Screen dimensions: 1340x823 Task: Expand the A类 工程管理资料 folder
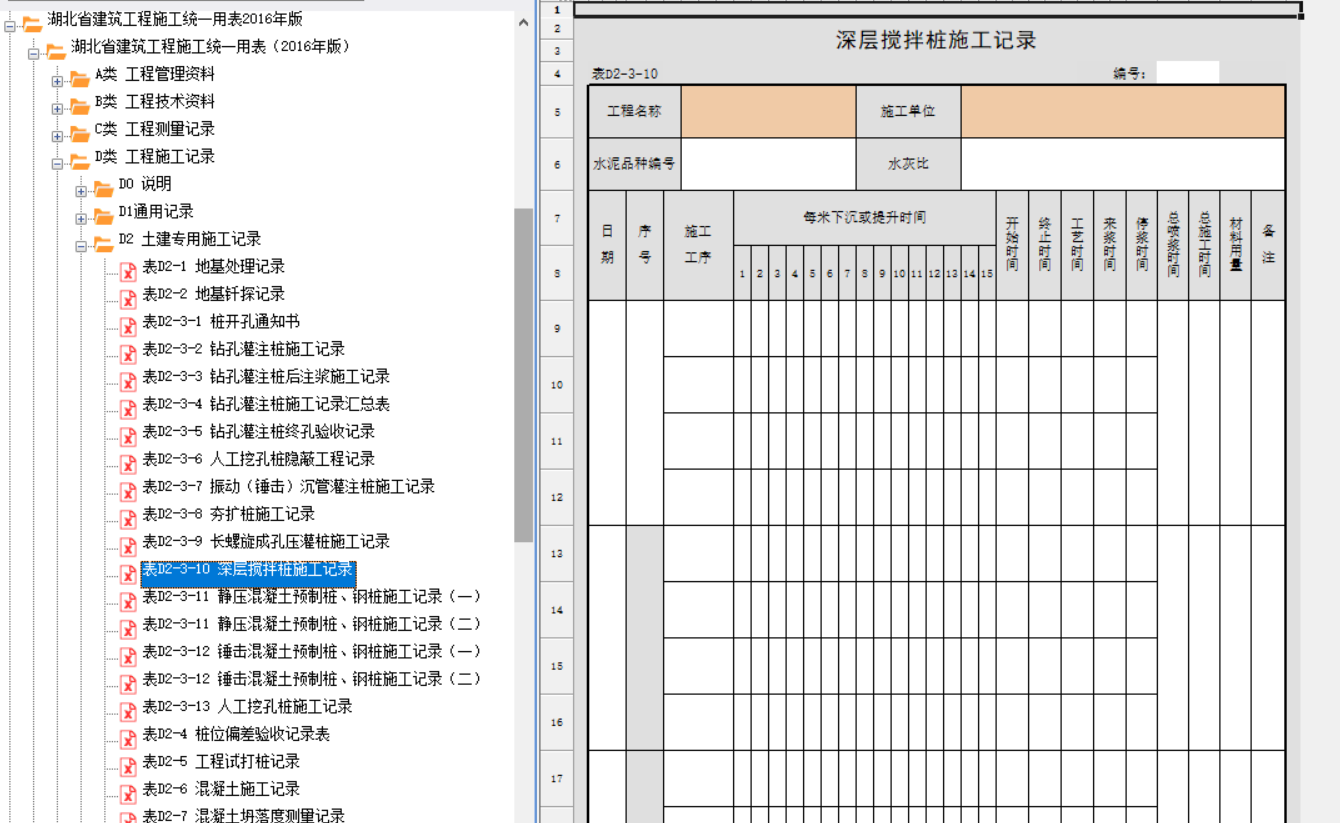[x=57, y=81]
